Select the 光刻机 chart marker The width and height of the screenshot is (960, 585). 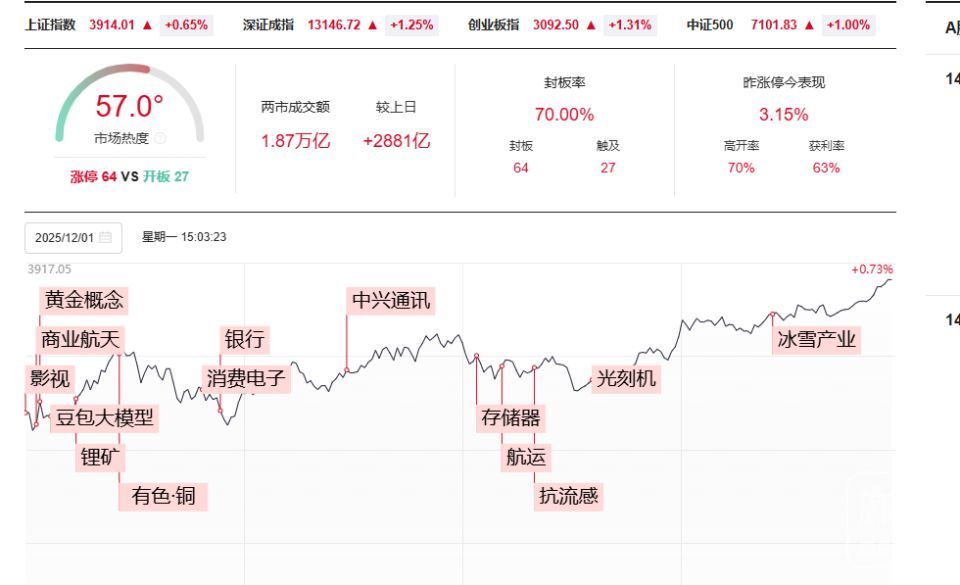(x=628, y=379)
